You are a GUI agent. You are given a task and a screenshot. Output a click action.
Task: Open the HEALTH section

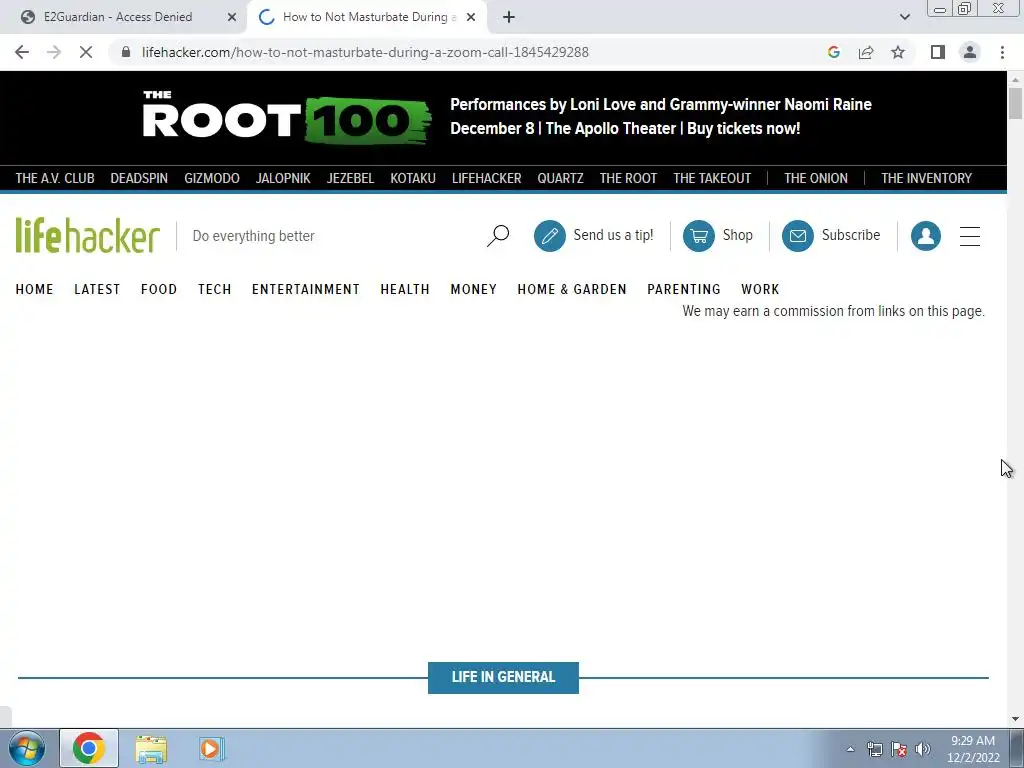pos(405,289)
